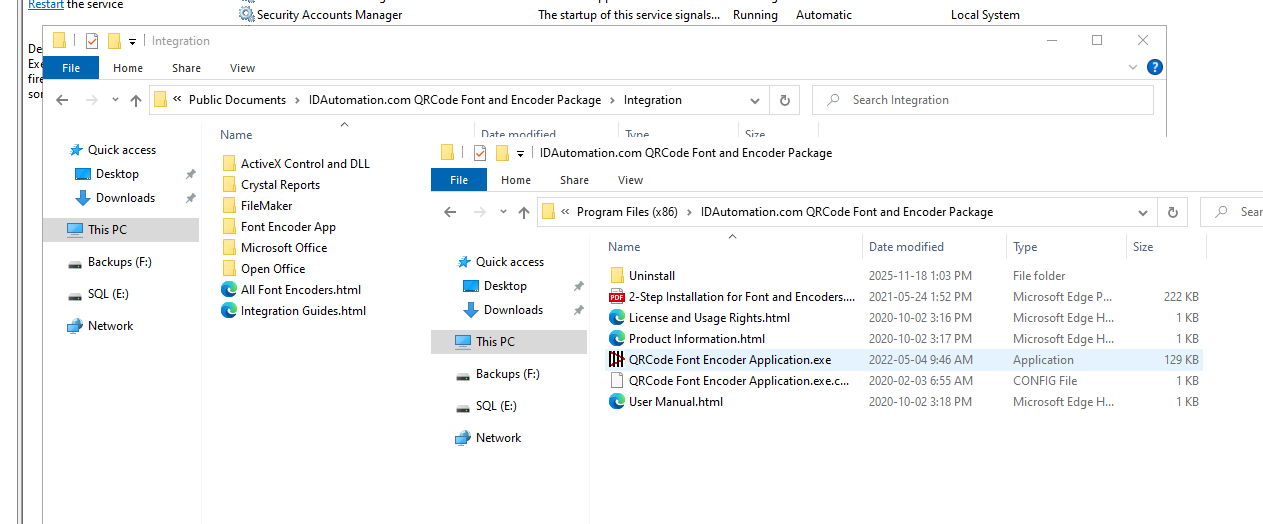Select SQL (E:) drive in front navigation pane
This screenshot has height=524, width=1263.
coord(497,406)
